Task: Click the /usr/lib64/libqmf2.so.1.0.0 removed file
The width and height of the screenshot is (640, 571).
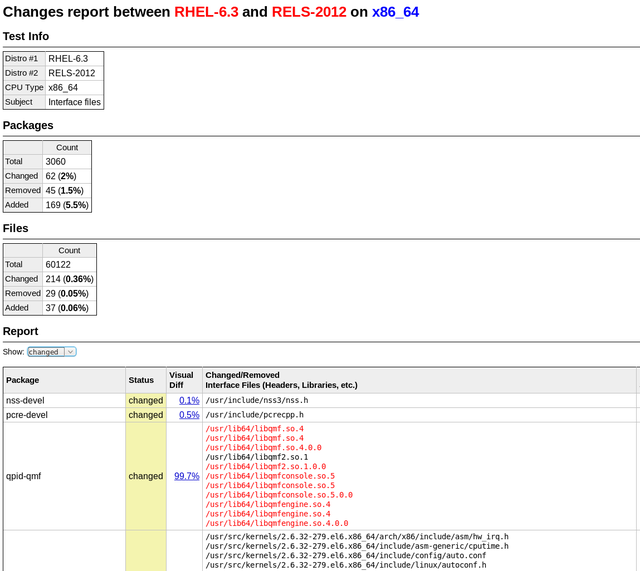Action: (x=266, y=466)
